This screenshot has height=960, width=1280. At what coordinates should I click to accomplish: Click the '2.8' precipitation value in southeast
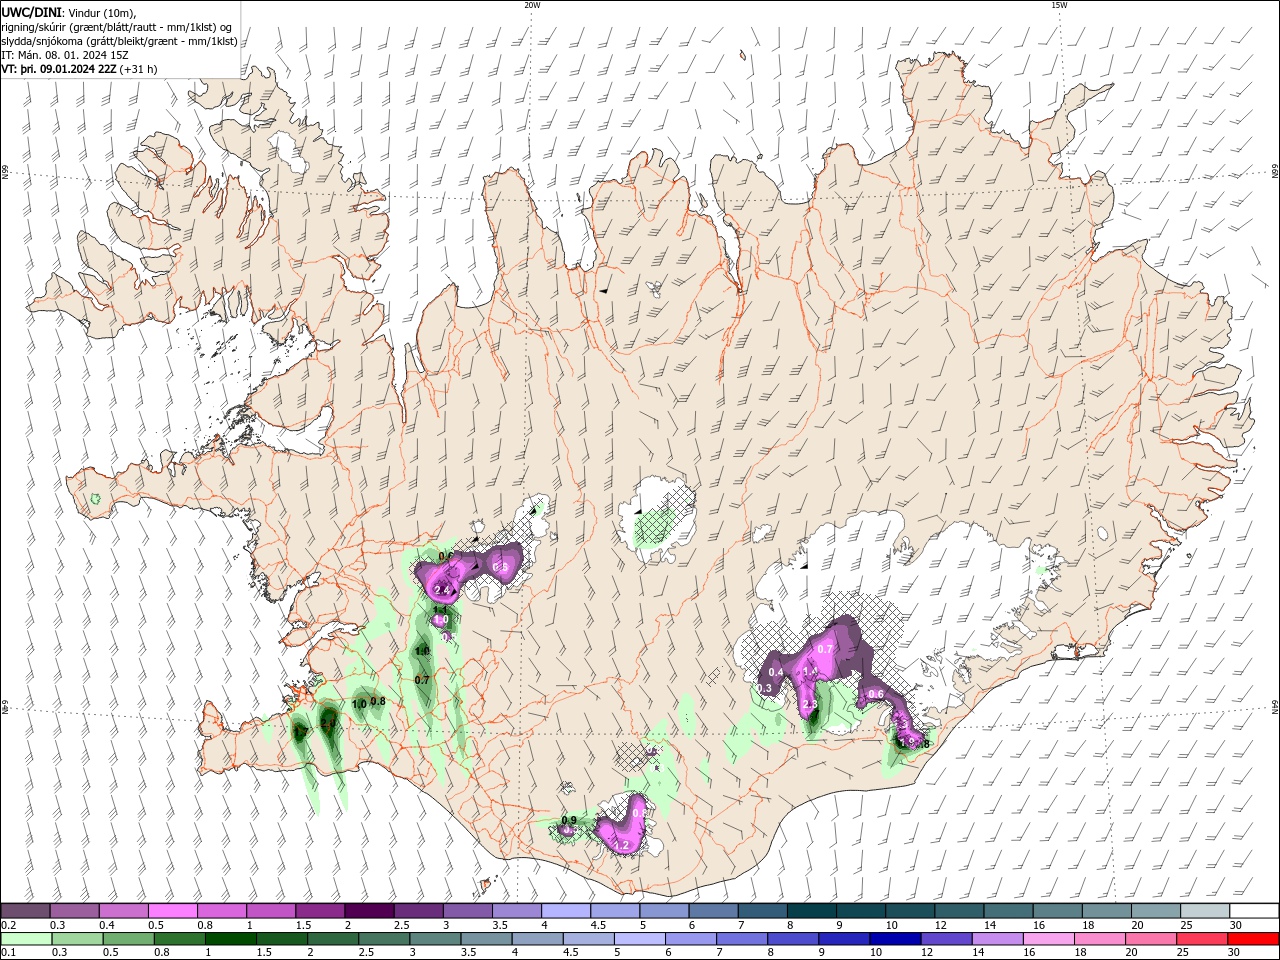click(x=810, y=705)
